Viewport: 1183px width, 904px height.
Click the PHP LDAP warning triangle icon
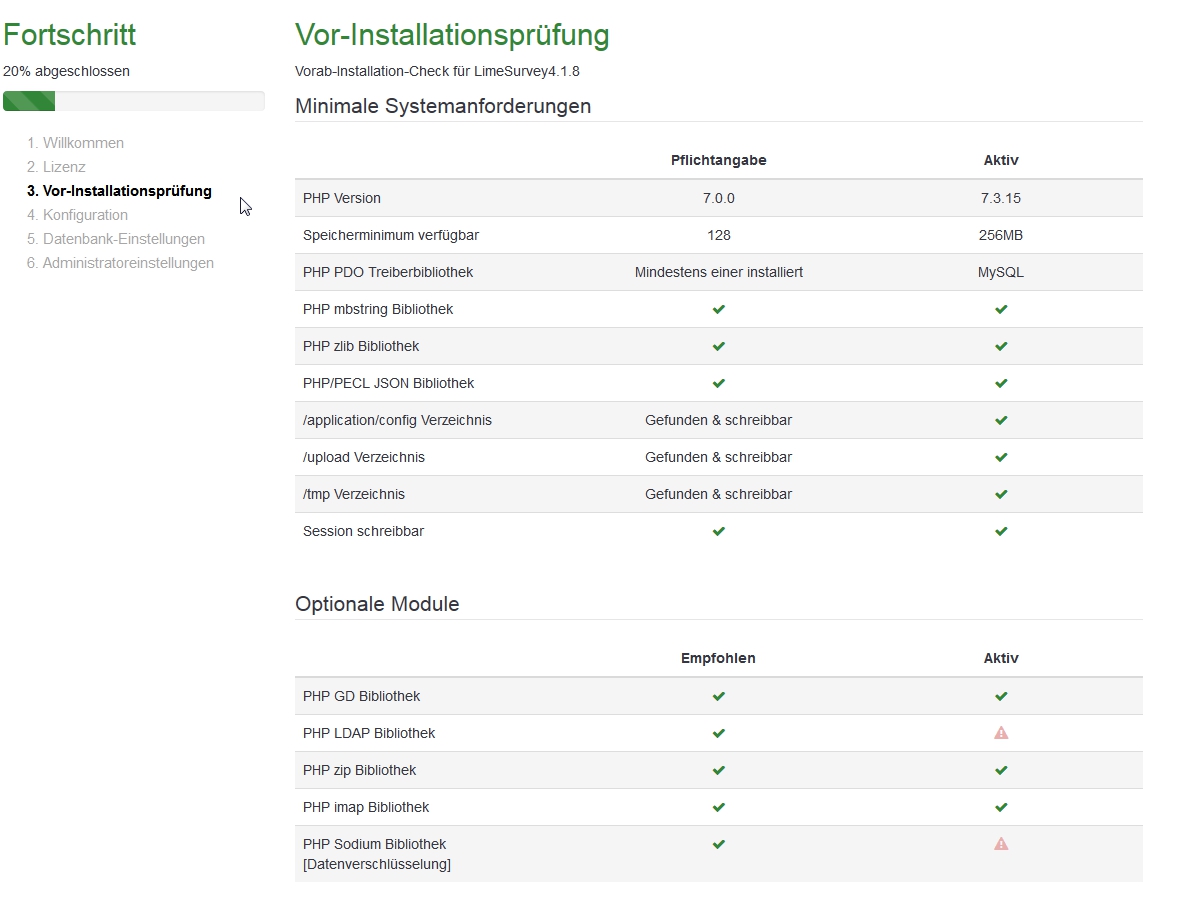point(1001,733)
